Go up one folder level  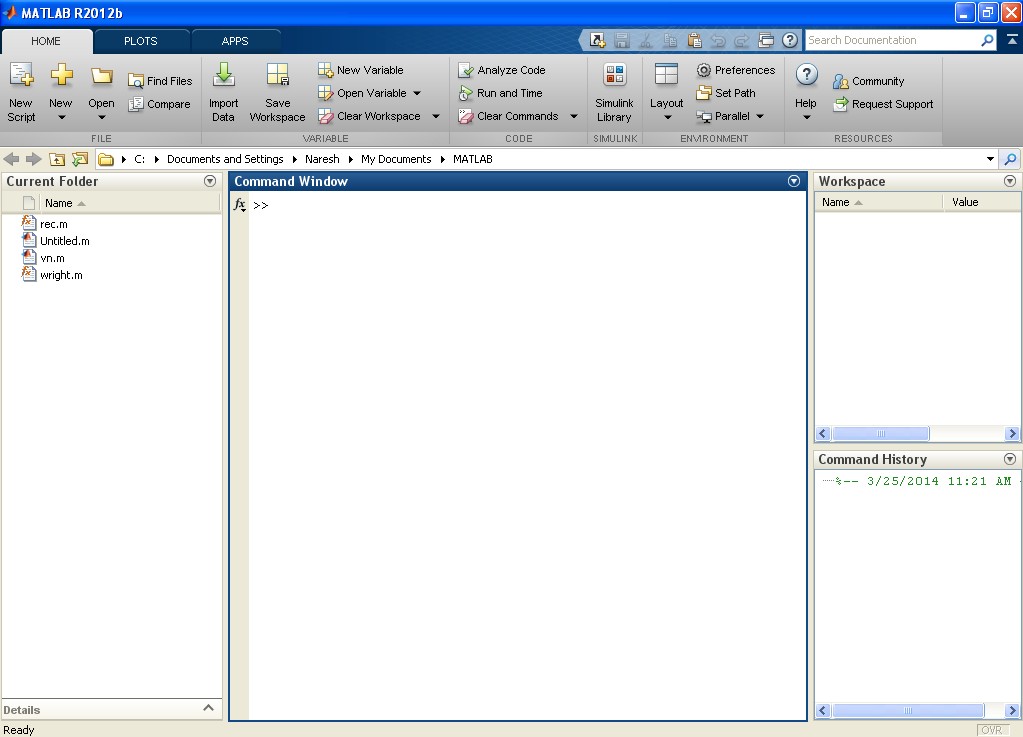point(57,159)
